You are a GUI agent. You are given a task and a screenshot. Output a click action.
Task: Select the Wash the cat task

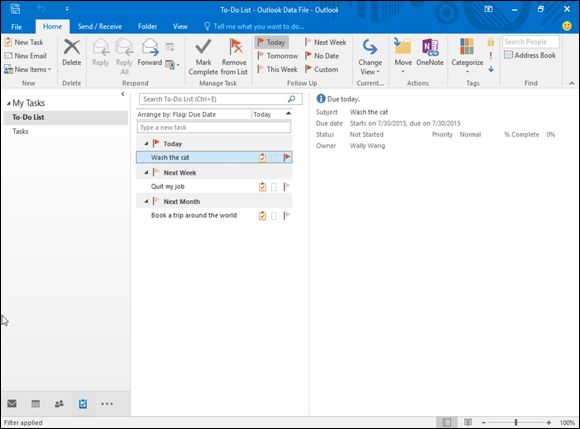pos(214,157)
